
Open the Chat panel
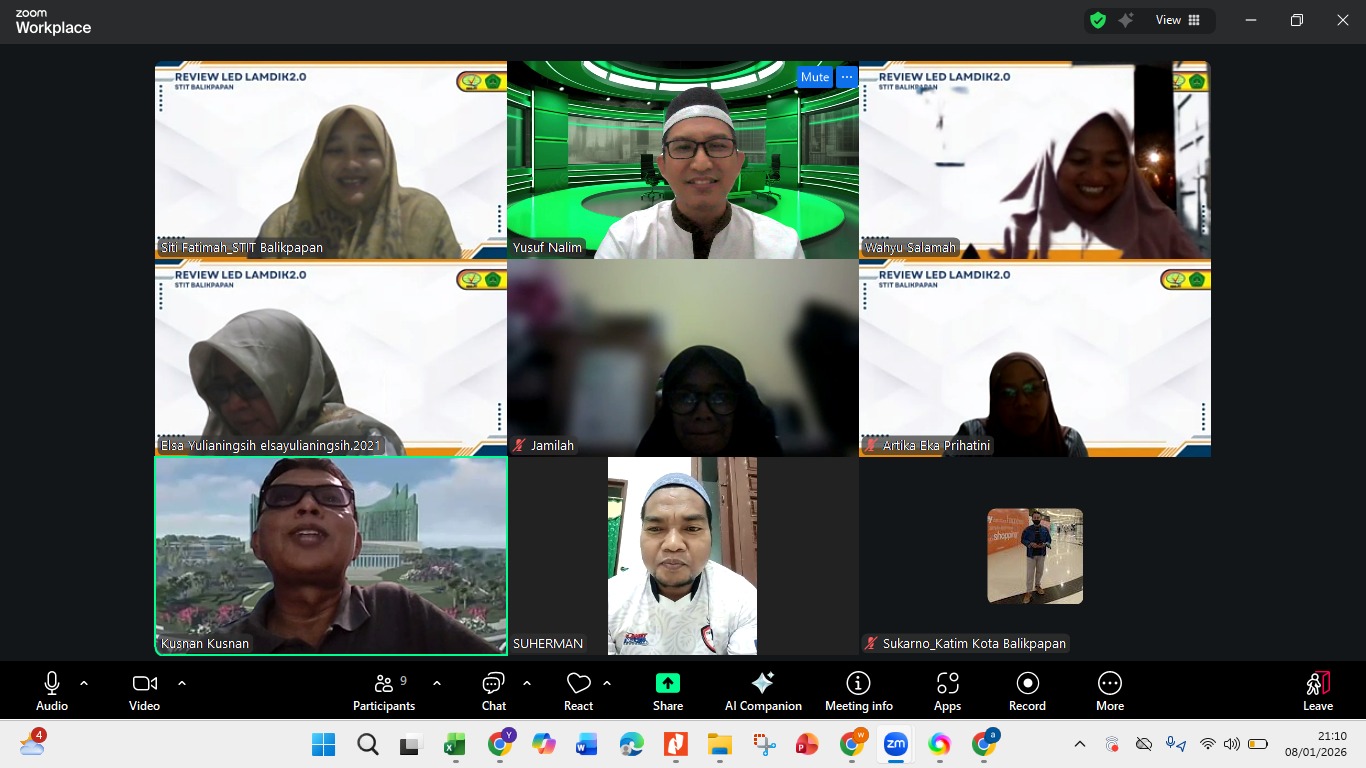click(493, 691)
